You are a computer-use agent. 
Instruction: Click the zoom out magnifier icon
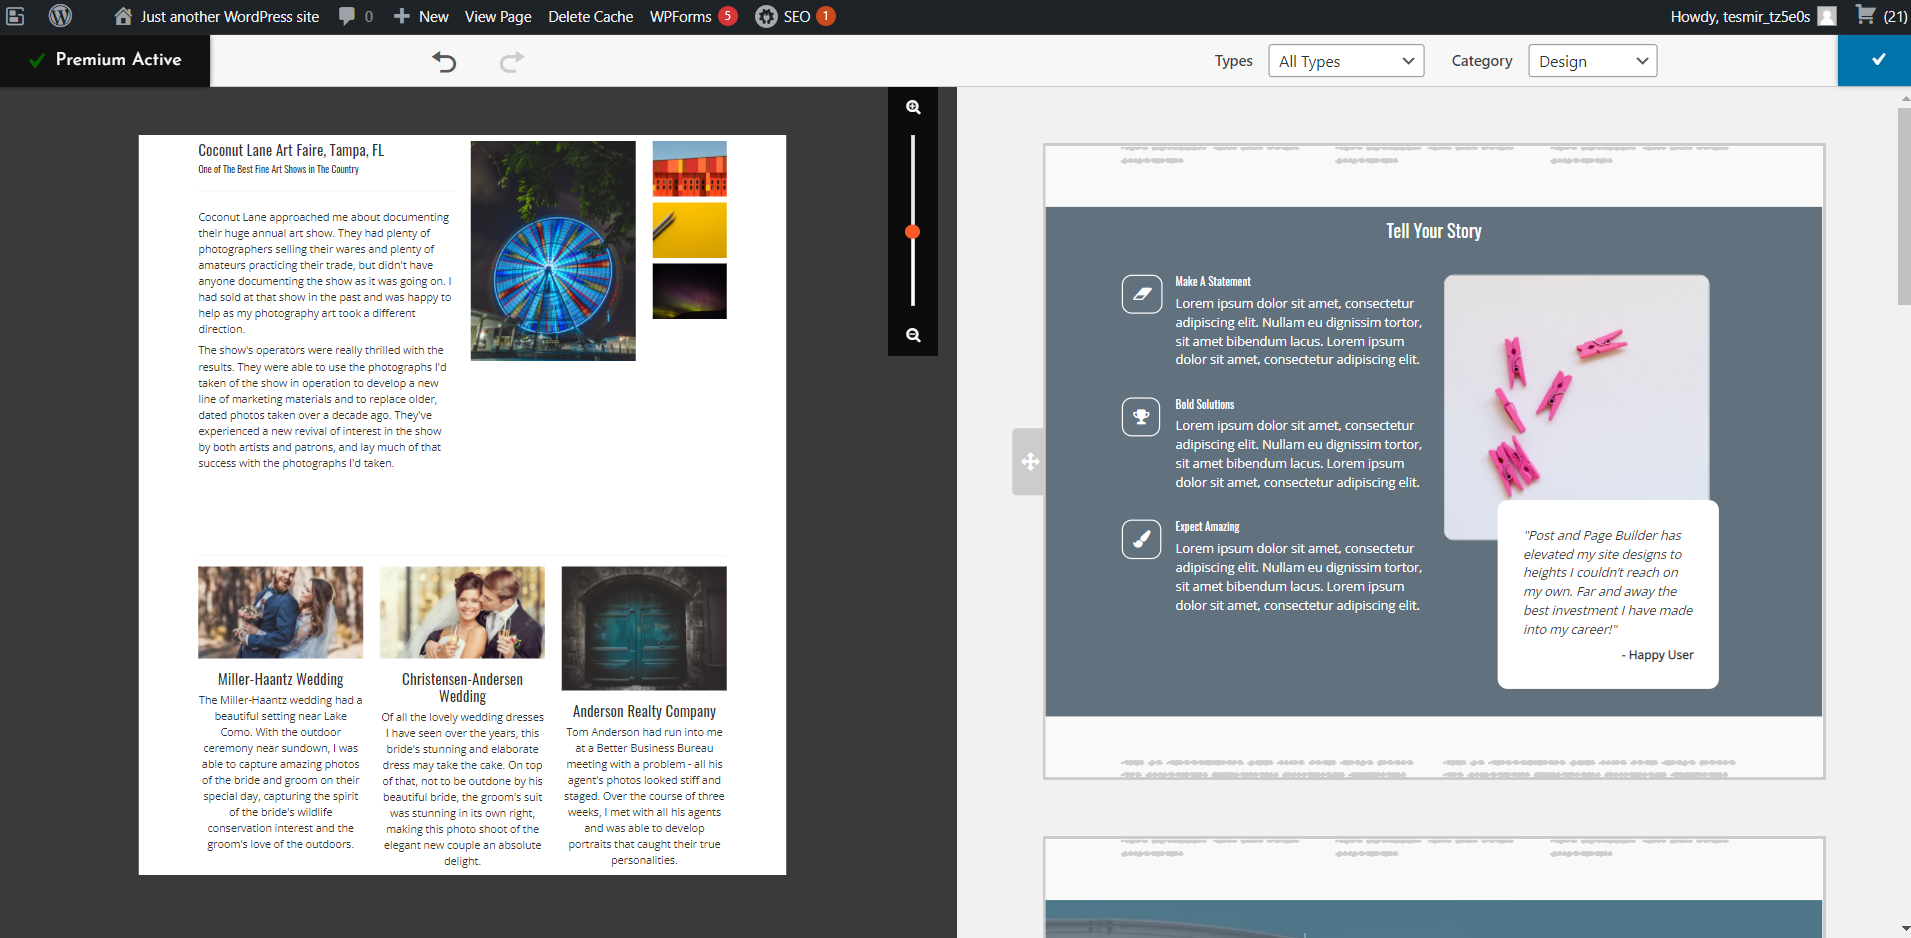pyautogui.click(x=913, y=335)
